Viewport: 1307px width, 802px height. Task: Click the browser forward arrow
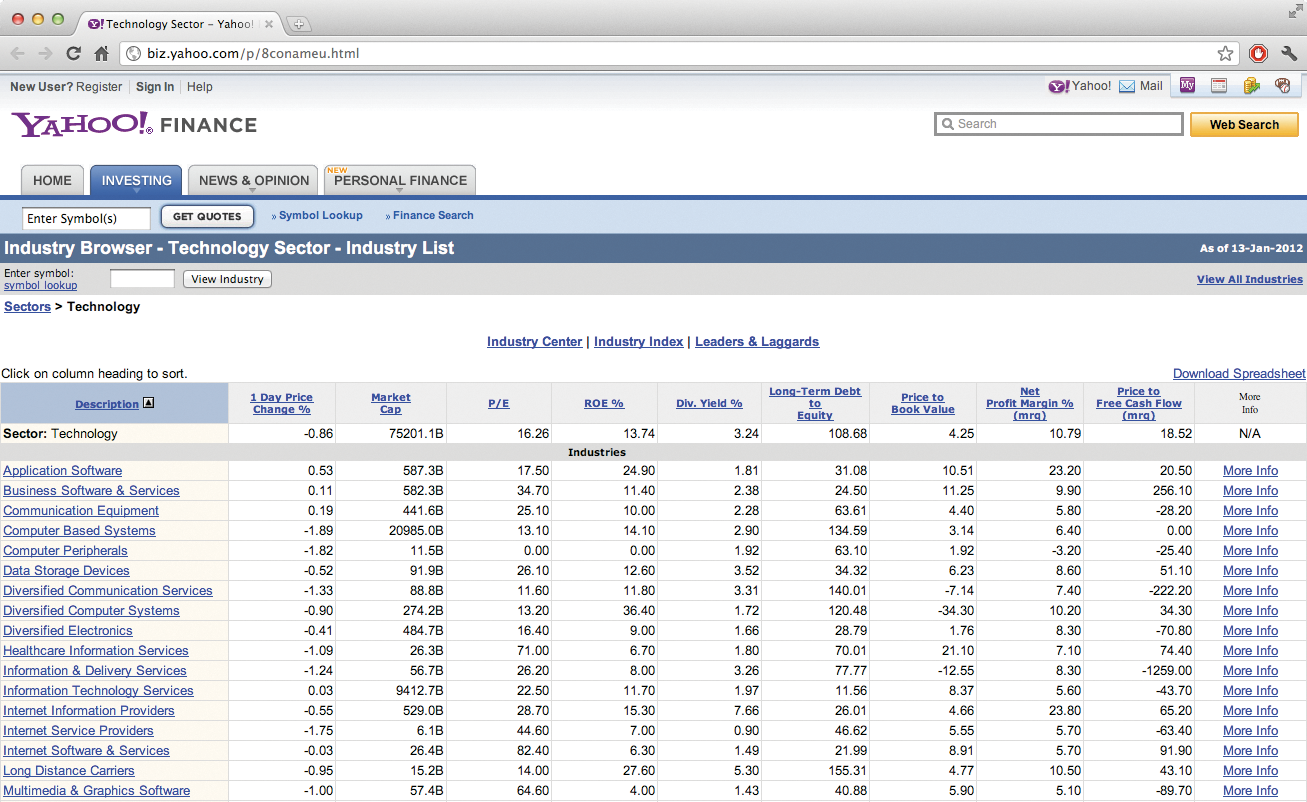click(x=46, y=54)
